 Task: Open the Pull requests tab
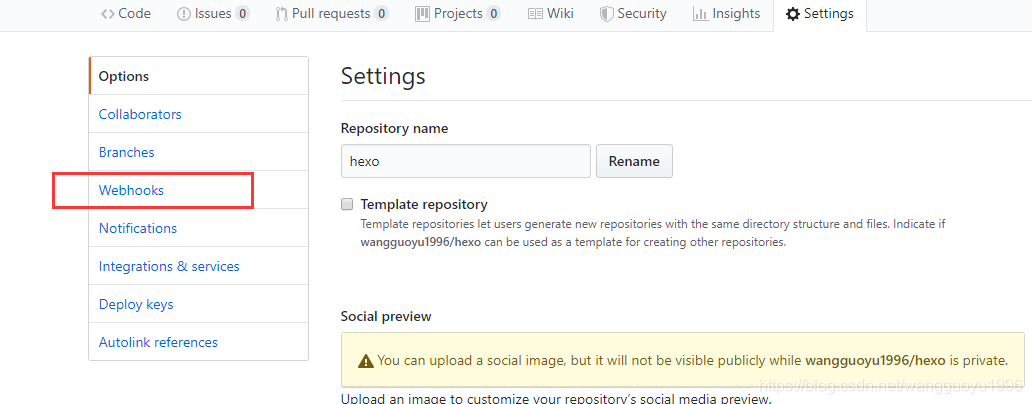(x=332, y=13)
